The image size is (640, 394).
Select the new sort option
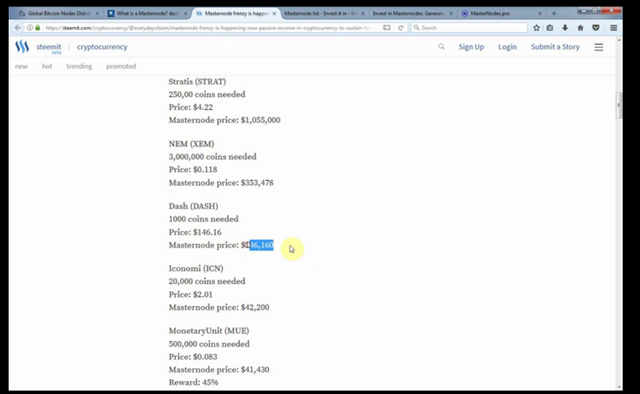point(21,66)
